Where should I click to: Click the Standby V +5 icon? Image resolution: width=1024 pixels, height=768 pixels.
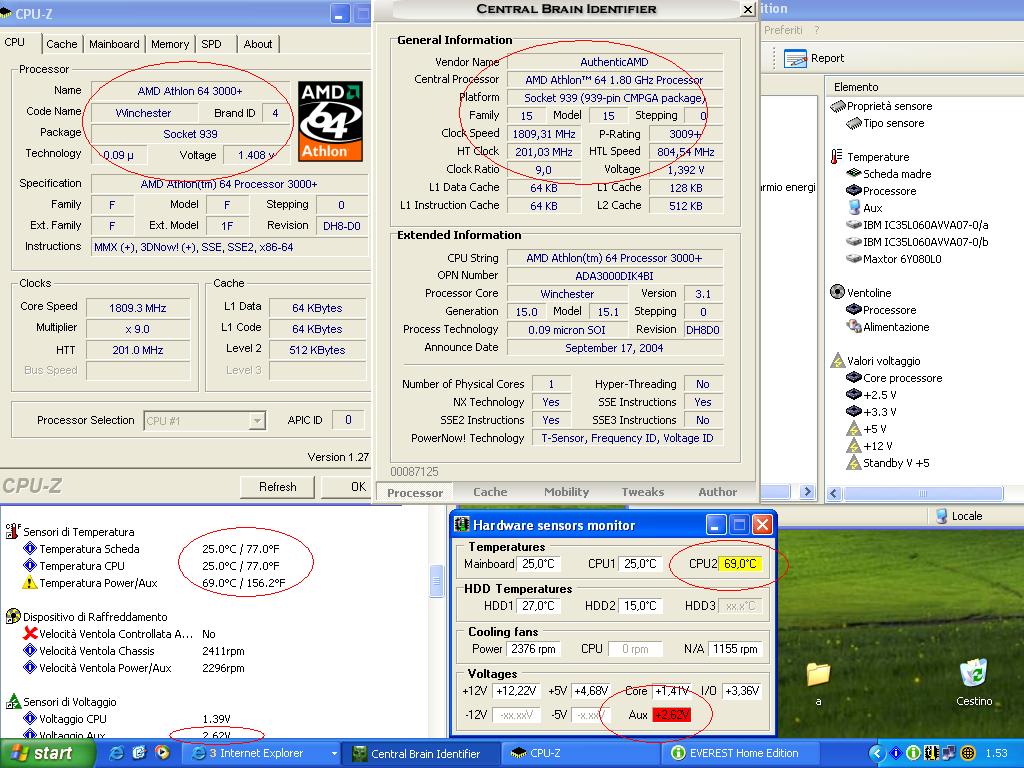click(854, 462)
